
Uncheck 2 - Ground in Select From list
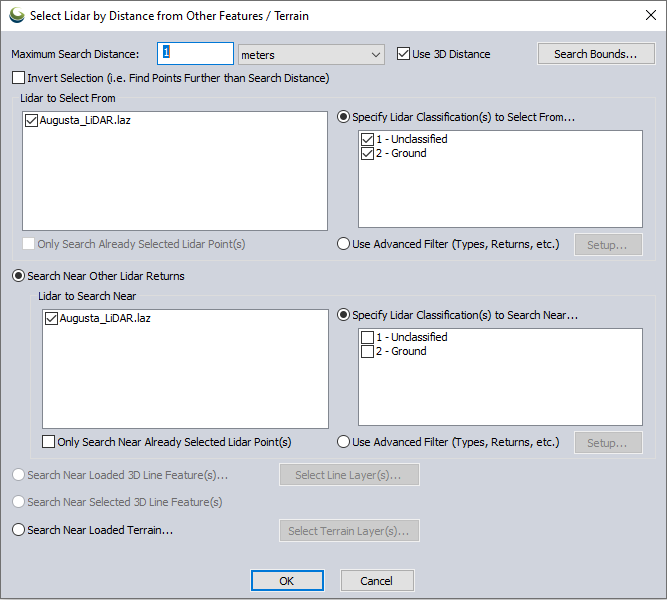coord(368,153)
